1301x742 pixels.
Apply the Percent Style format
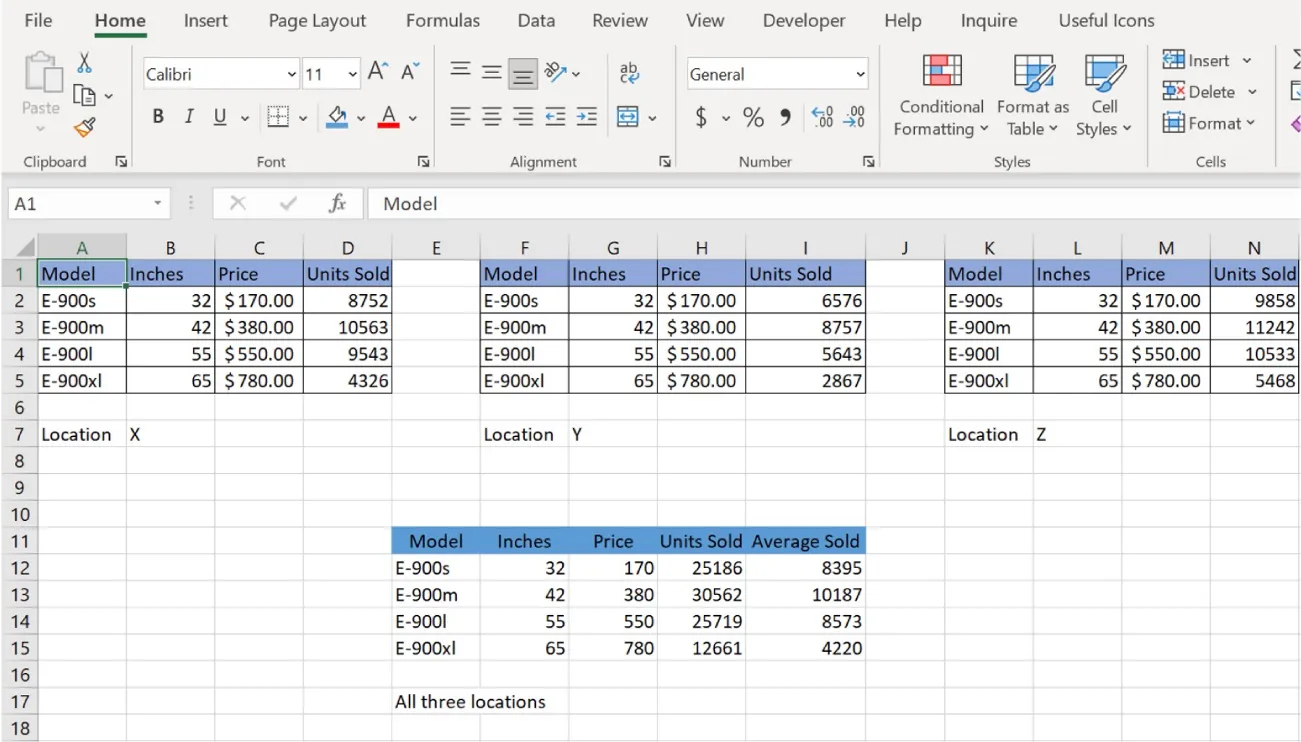(x=753, y=117)
